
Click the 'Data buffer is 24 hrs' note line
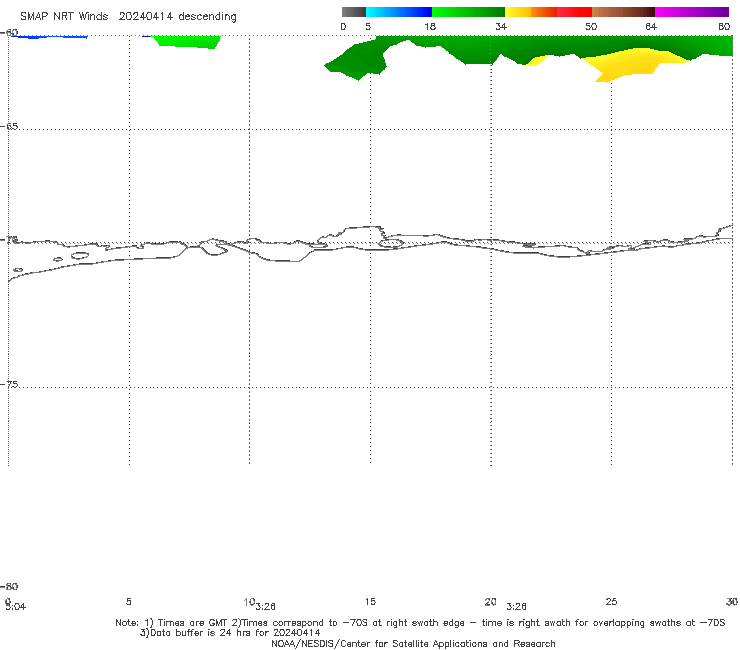pos(230,633)
